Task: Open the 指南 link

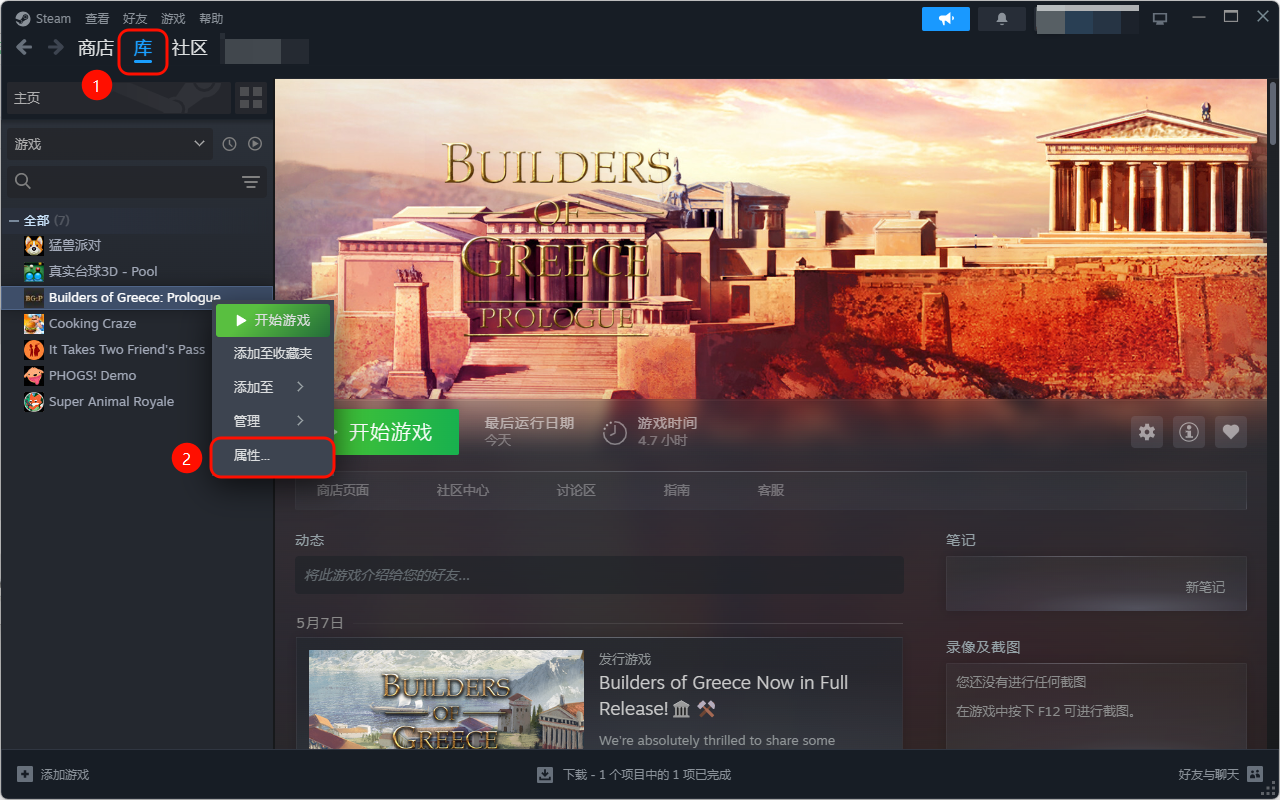Action: coord(677,490)
